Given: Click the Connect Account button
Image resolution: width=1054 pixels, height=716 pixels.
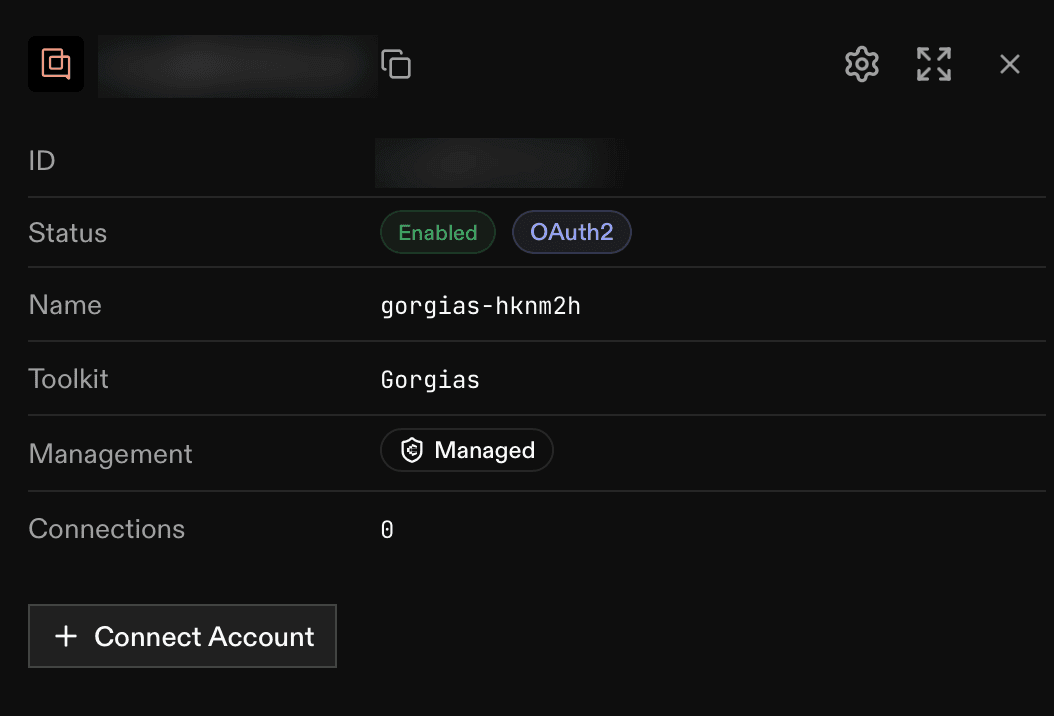Looking at the screenshot, I should [x=182, y=636].
